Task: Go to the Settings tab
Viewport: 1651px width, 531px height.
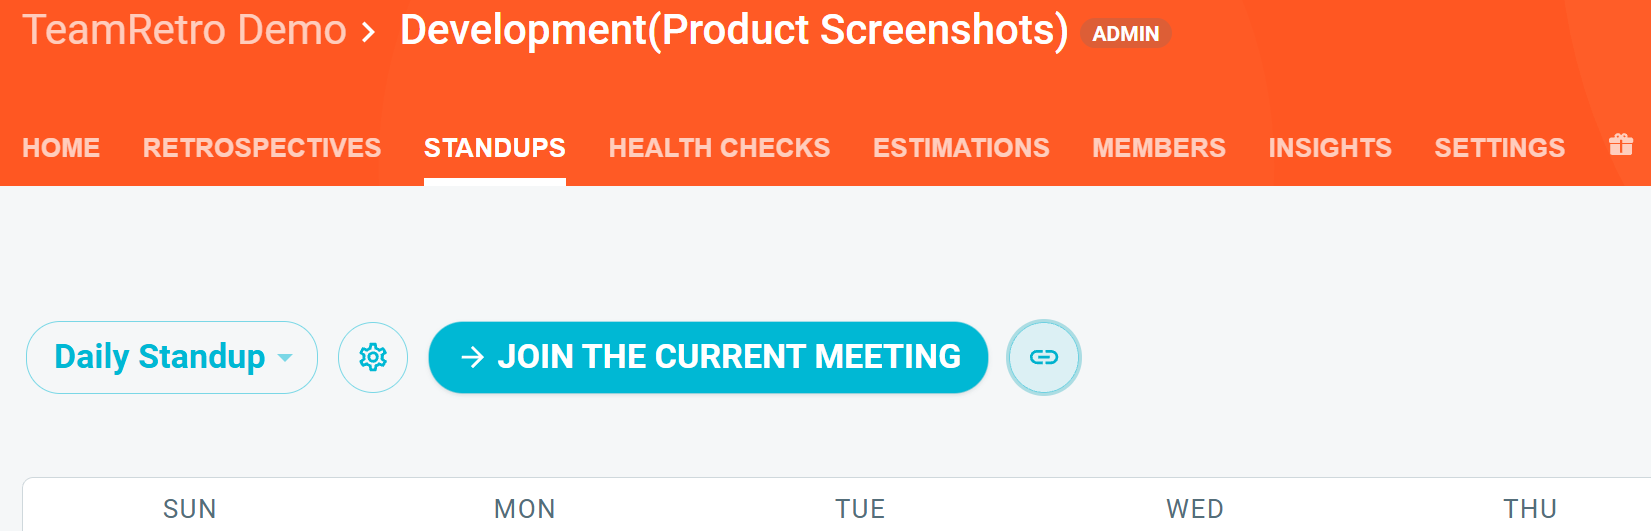Action: point(1500,148)
